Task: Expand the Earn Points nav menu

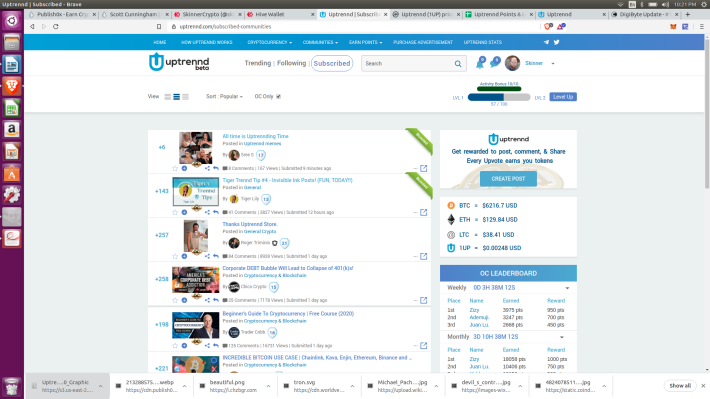Action: (x=365, y=42)
